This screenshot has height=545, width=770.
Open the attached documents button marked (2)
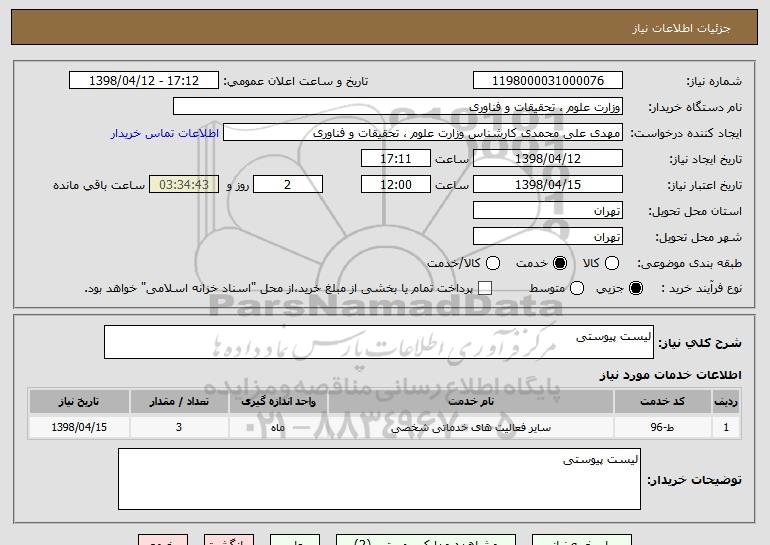point(426,540)
